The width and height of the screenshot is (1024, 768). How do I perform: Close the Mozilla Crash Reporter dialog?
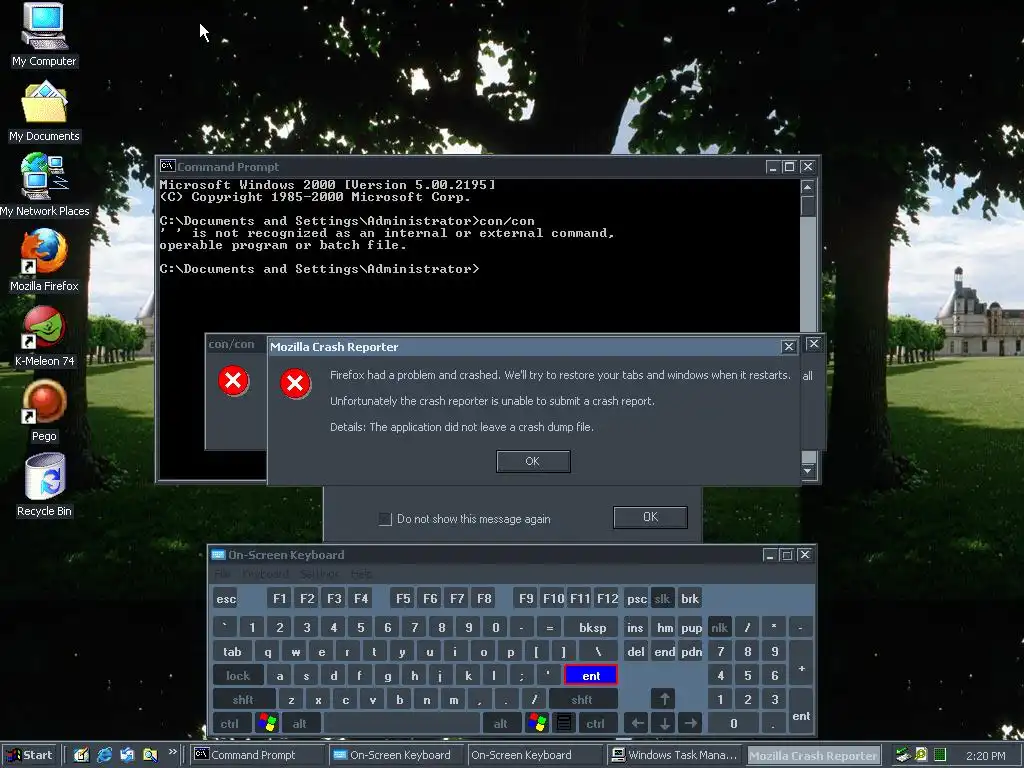point(789,347)
